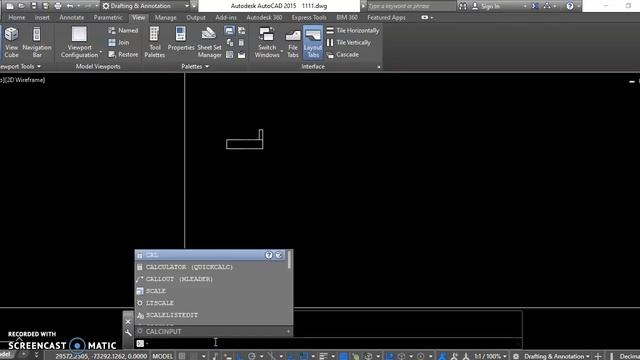Expand the CALCINPUT suggestion arrow

tap(288, 331)
